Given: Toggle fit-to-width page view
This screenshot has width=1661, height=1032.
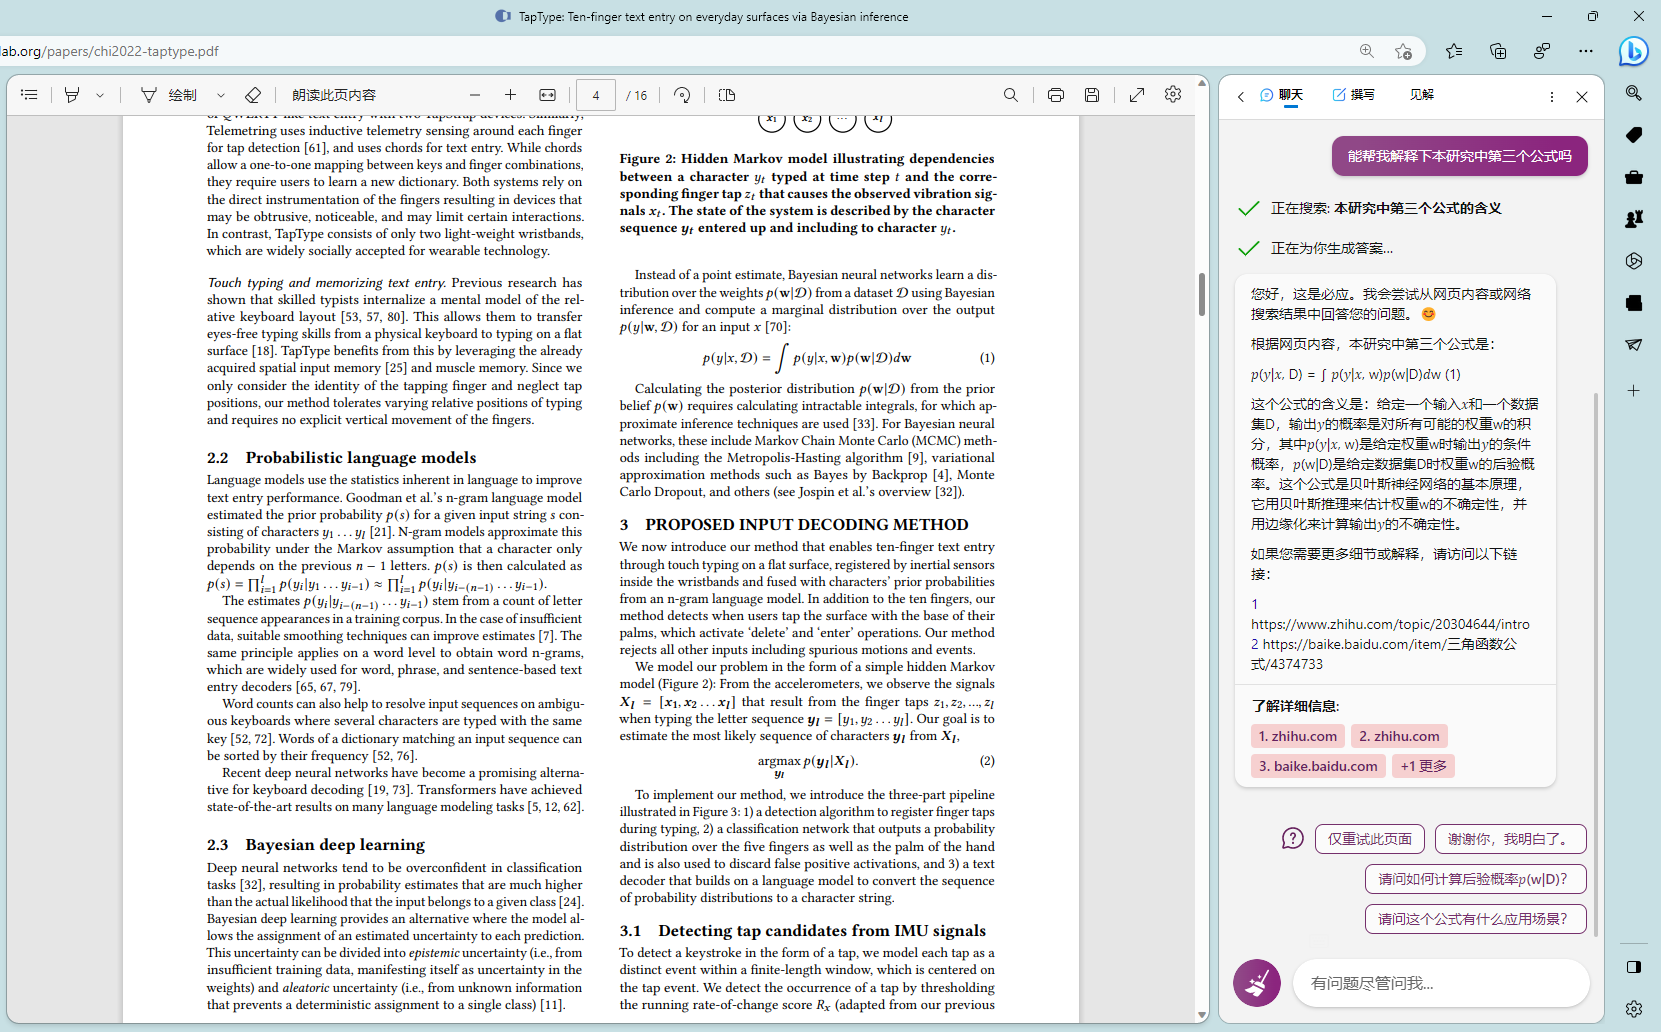Looking at the screenshot, I should (x=547, y=95).
